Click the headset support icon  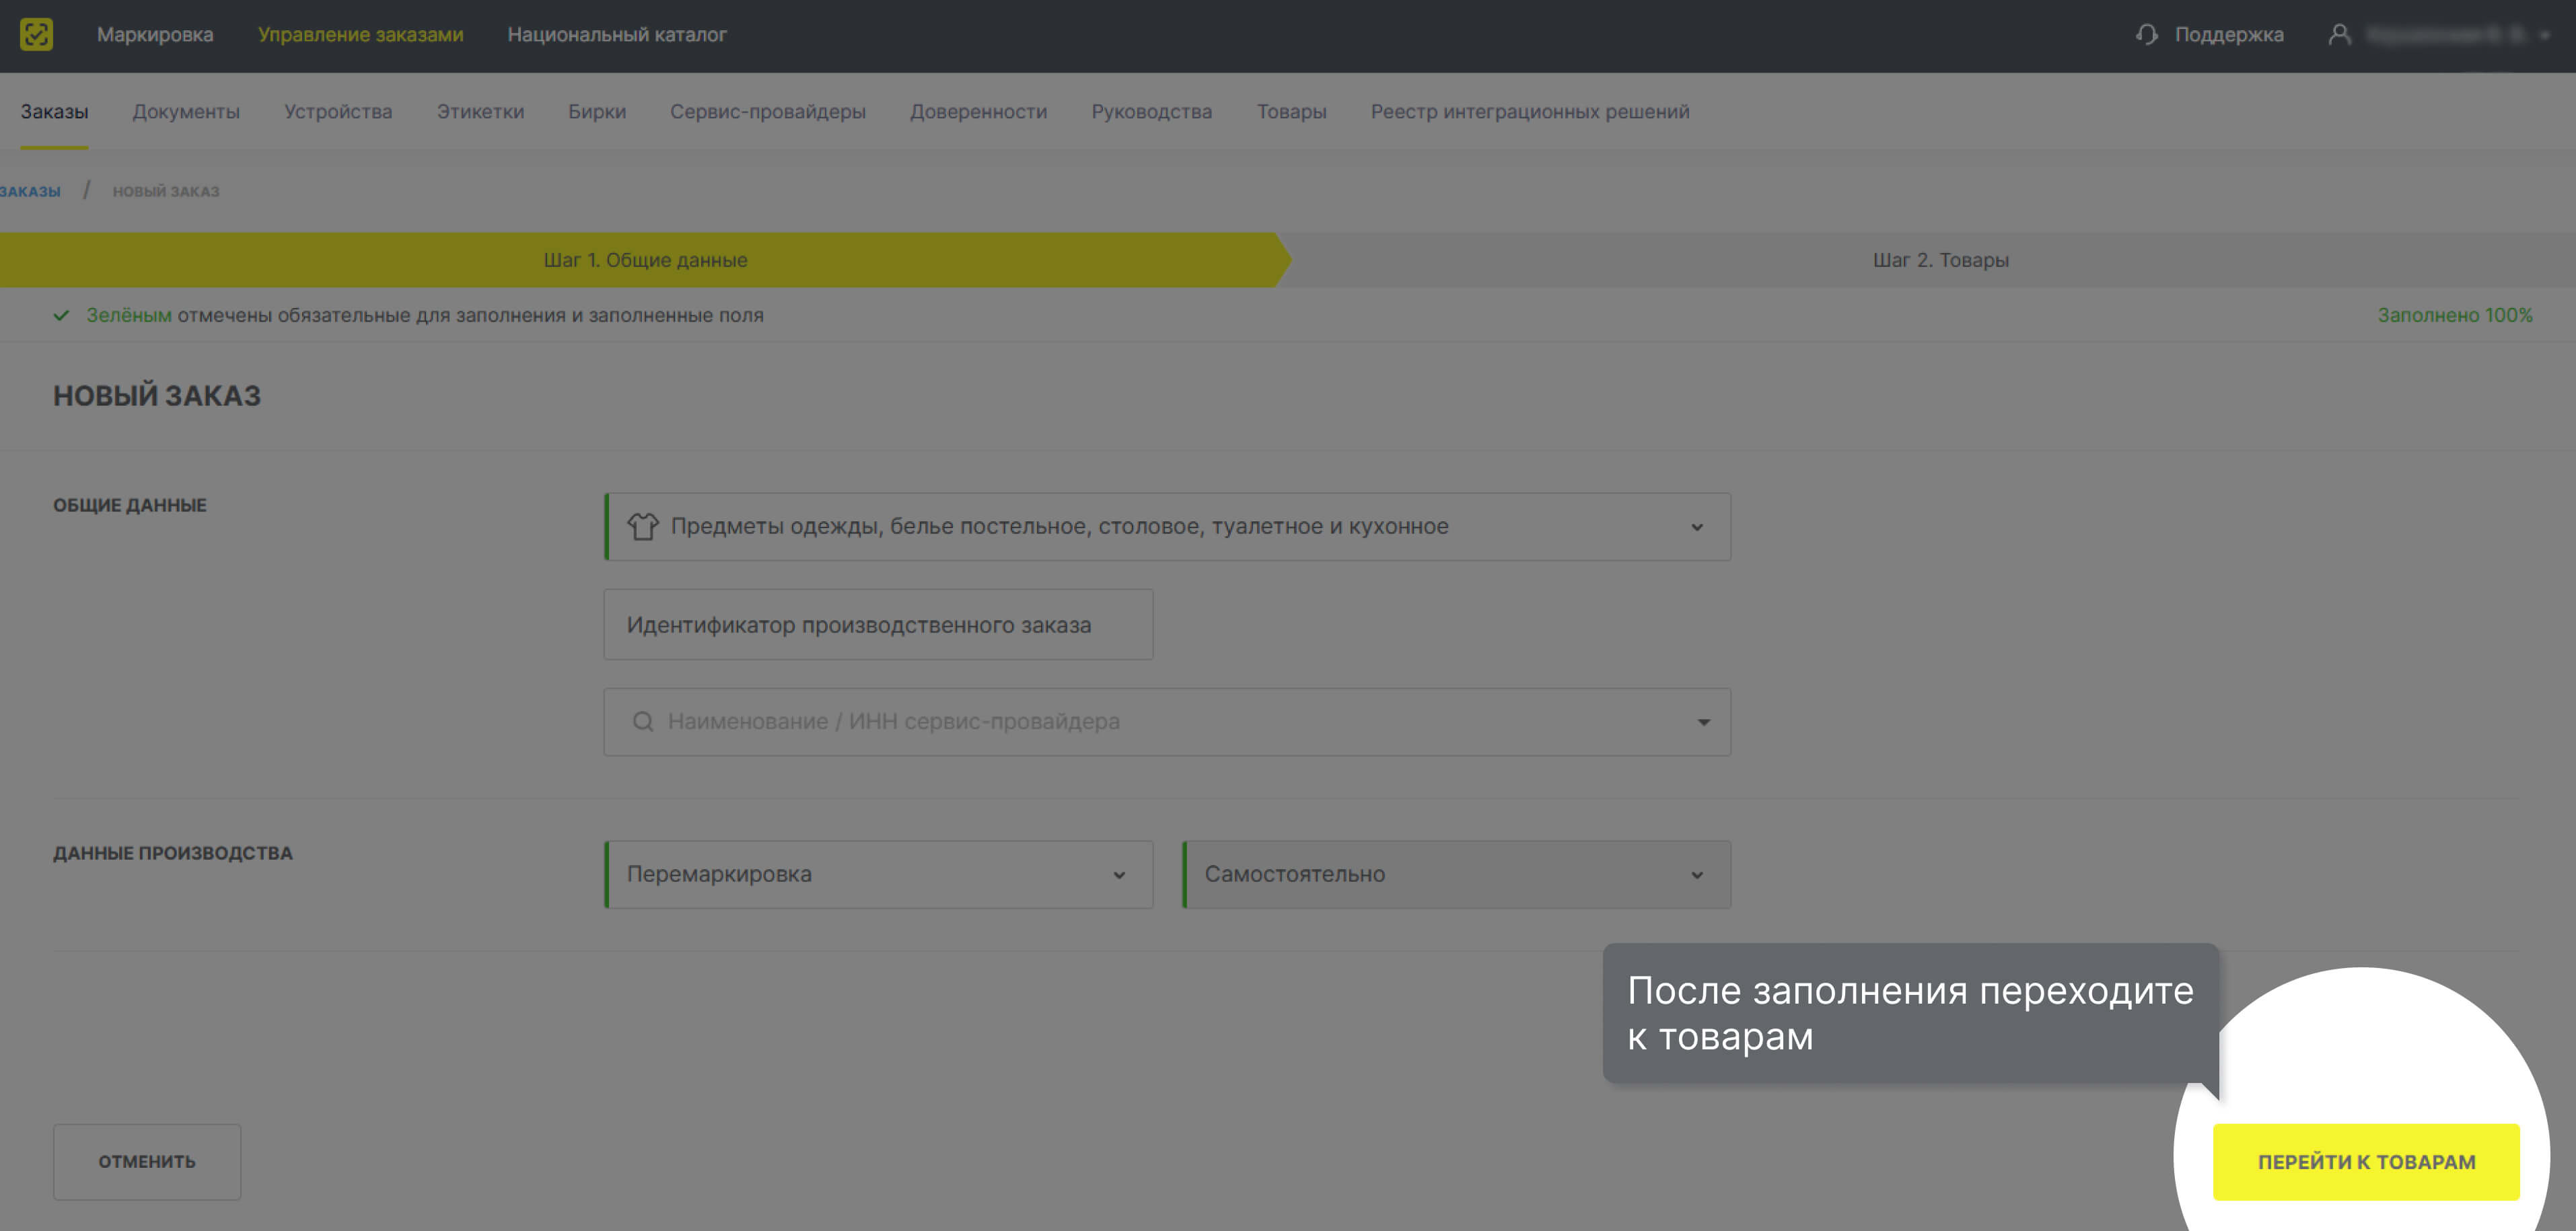[2146, 34]
